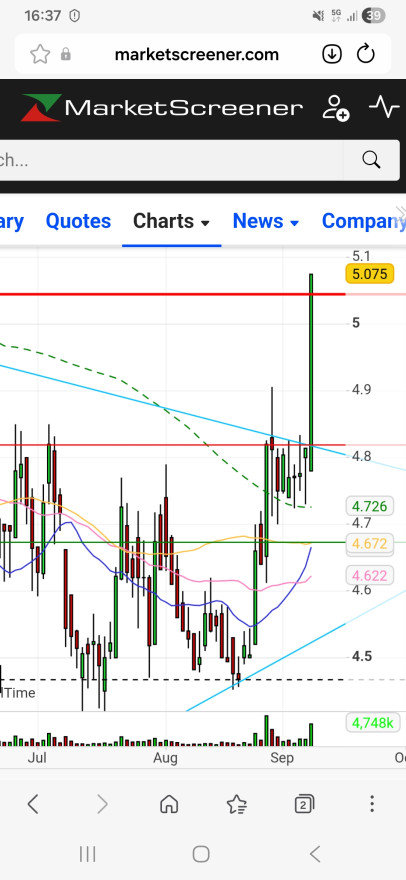Viewport: 406px width, 880px height.
Task: Tap the download icon in address bar
Action: point(332,54)
